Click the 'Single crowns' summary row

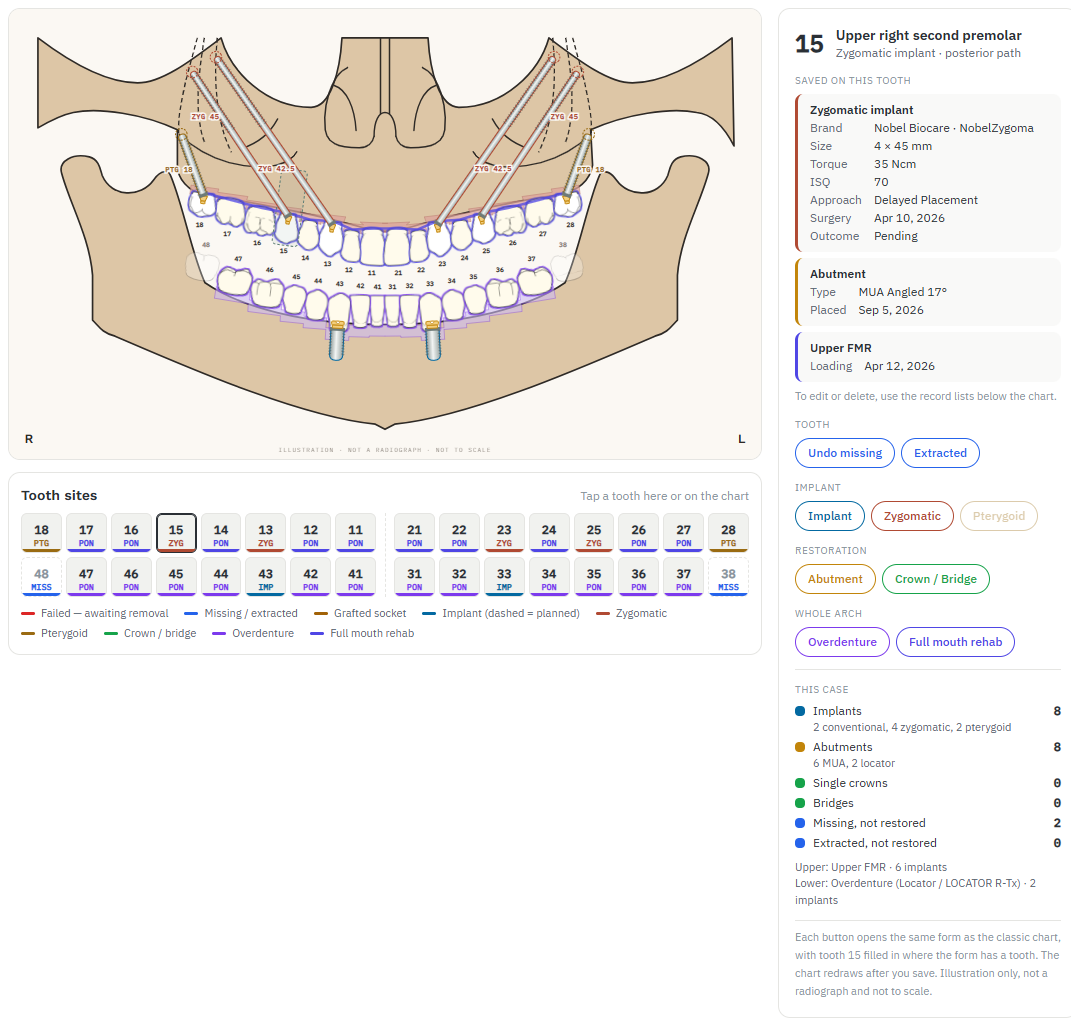[x=928, y=783]
